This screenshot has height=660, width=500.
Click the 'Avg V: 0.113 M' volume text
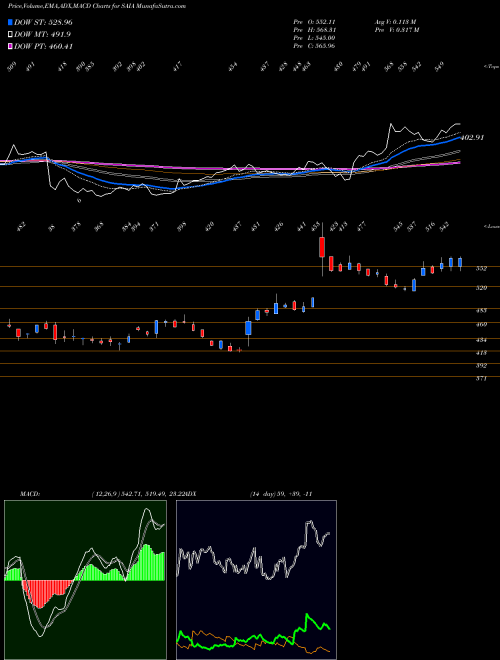tap(395, 21)
